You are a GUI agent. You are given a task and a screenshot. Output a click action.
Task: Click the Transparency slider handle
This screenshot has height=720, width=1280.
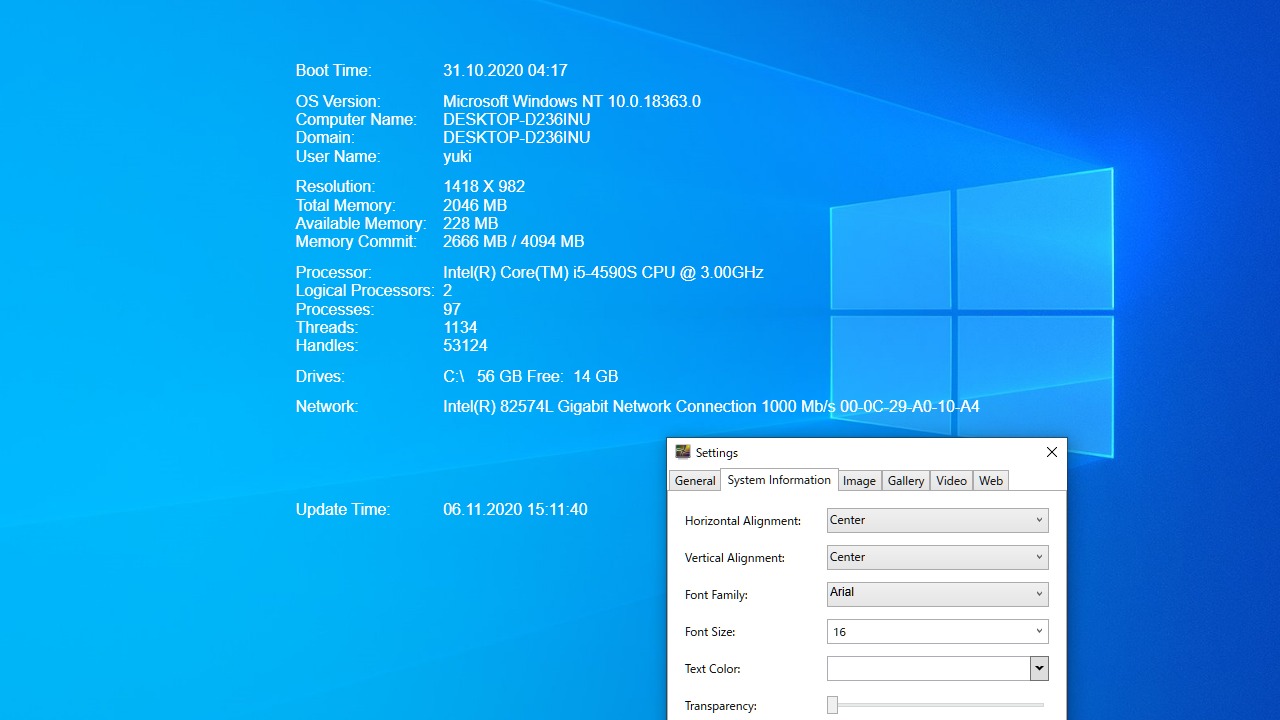coord(832,705)
